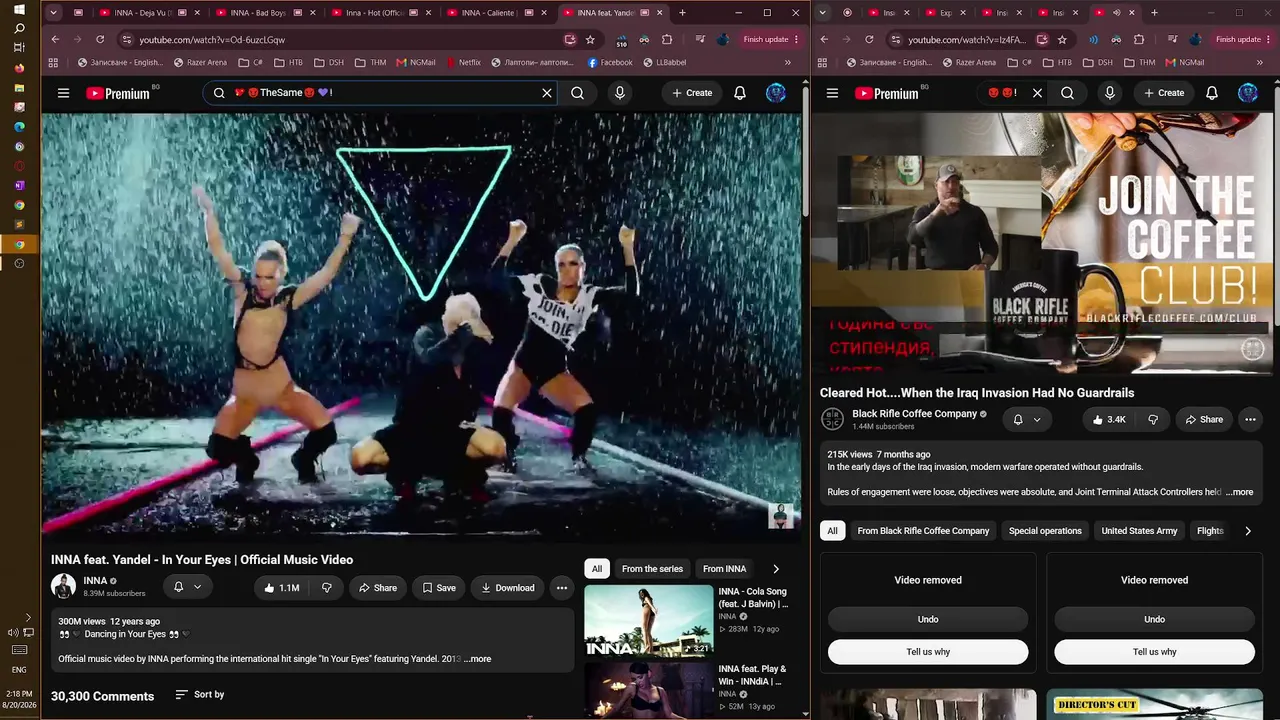This screenshot has width=1280, height=720.
Task: Expand hidden system tray icons
Action: (28, 617)
